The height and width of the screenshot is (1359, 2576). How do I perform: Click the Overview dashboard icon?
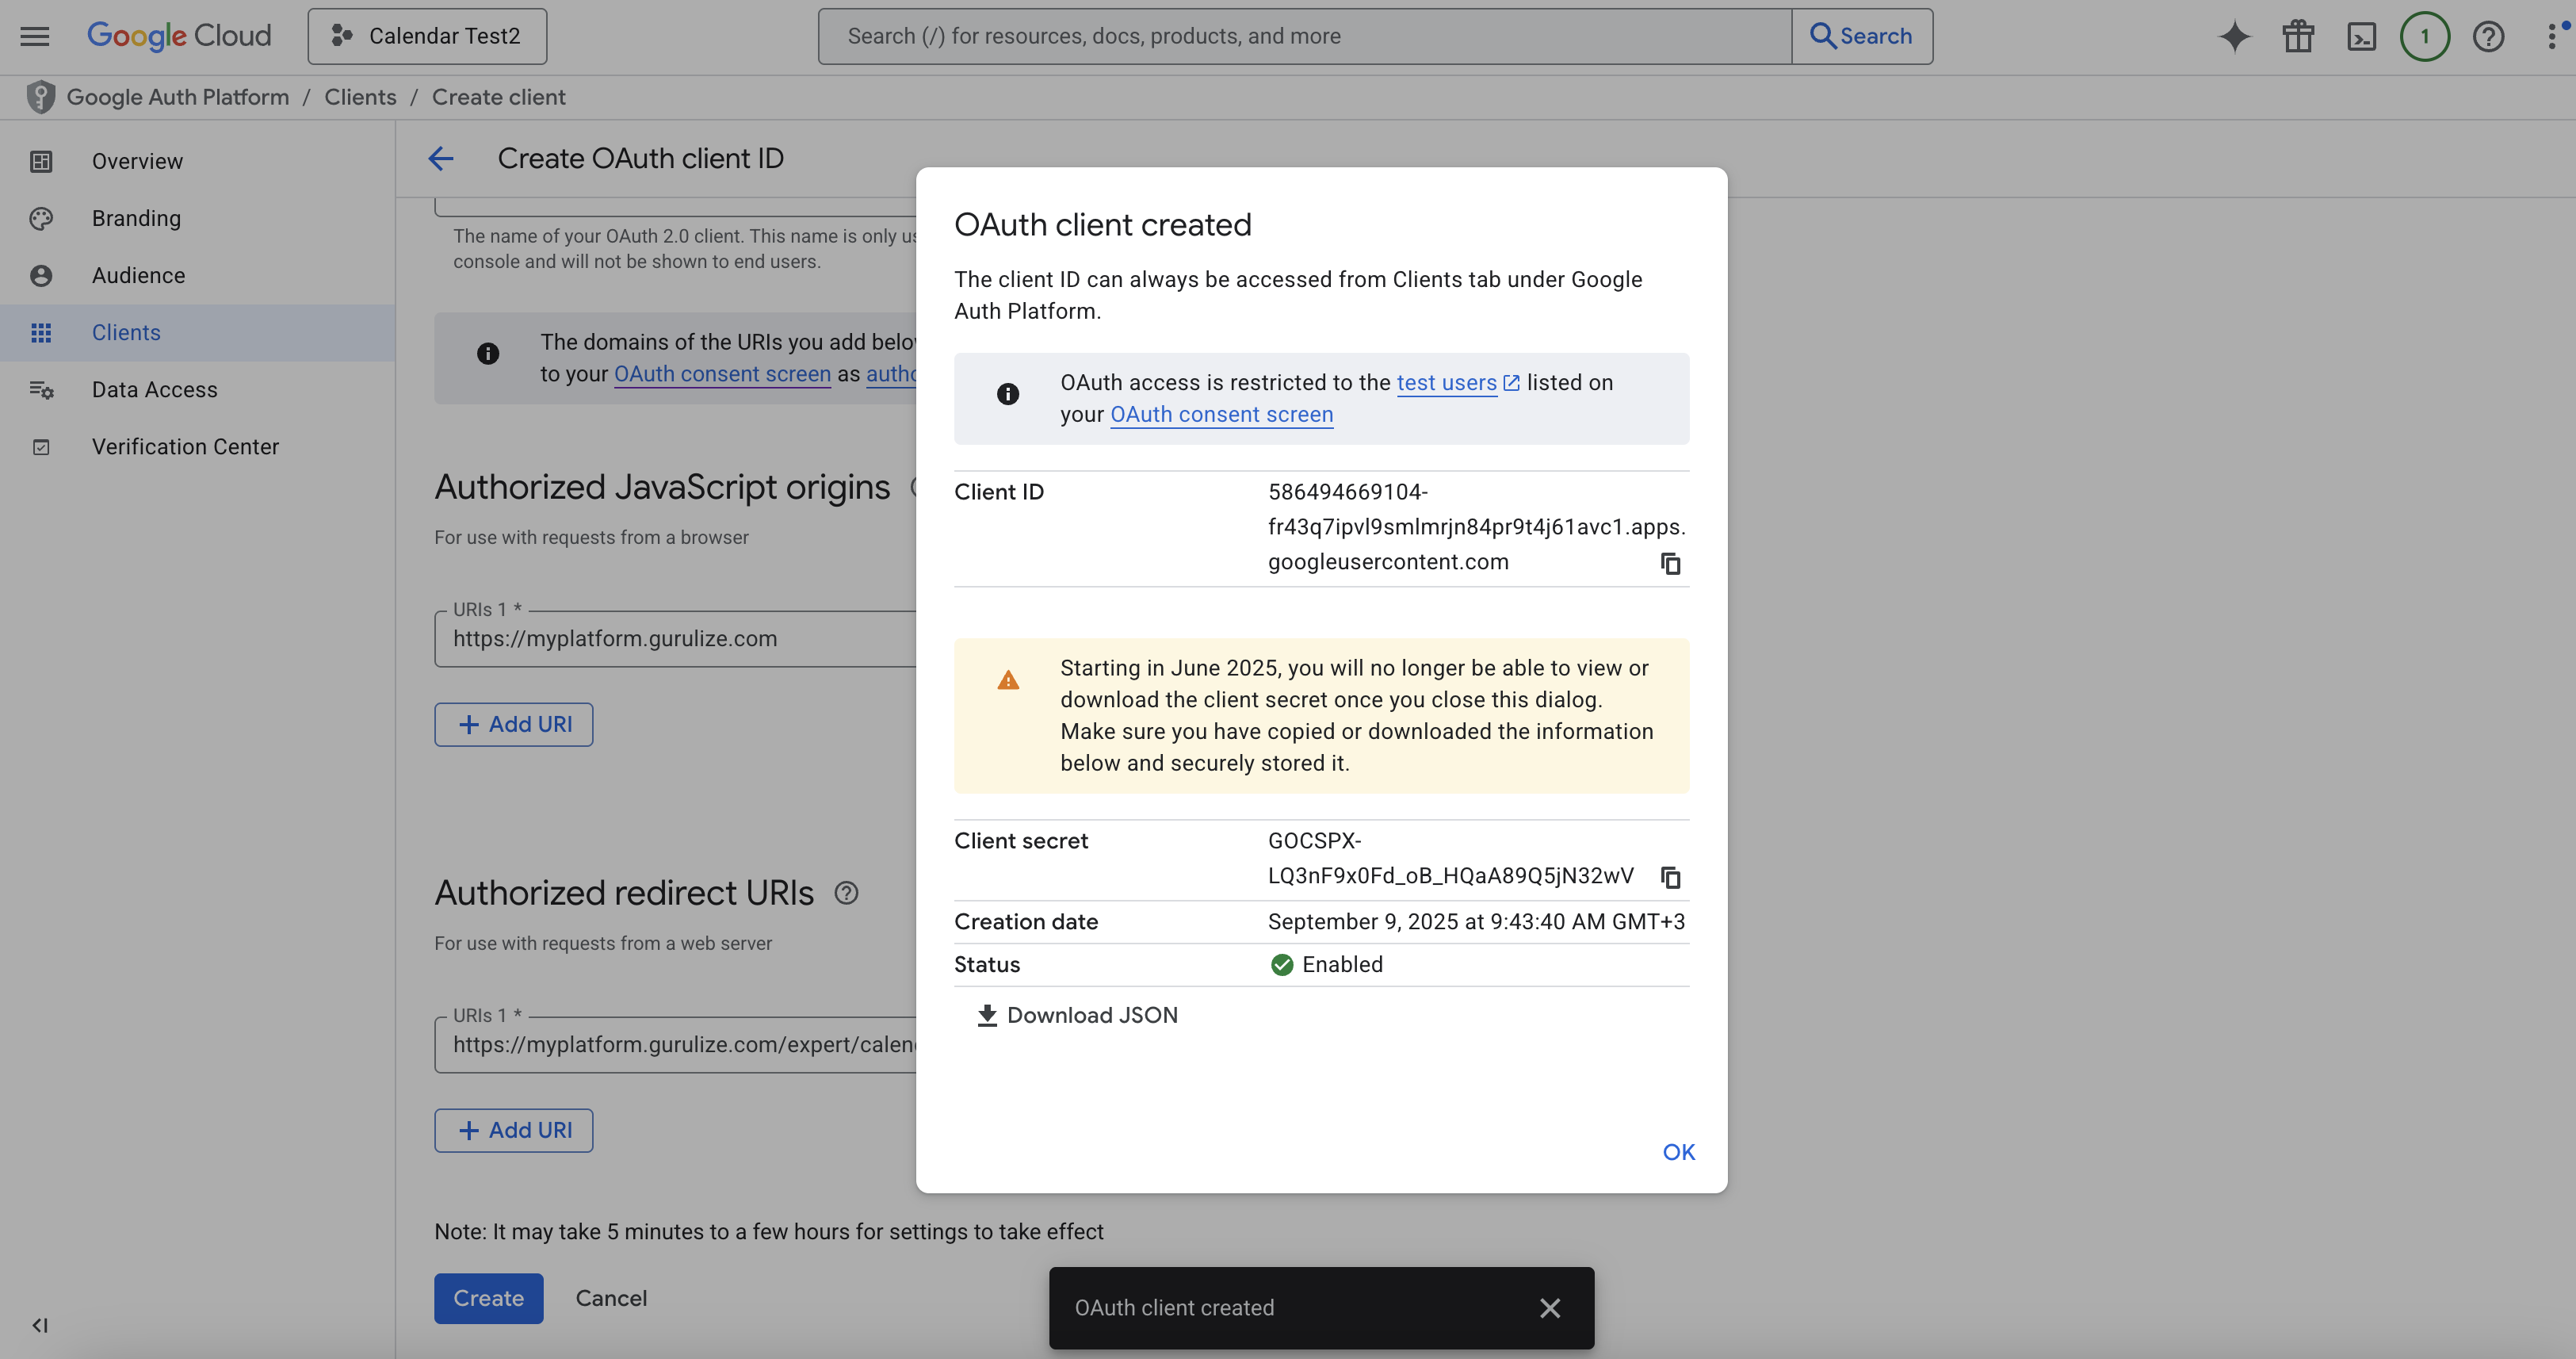(x=41, y=161)
